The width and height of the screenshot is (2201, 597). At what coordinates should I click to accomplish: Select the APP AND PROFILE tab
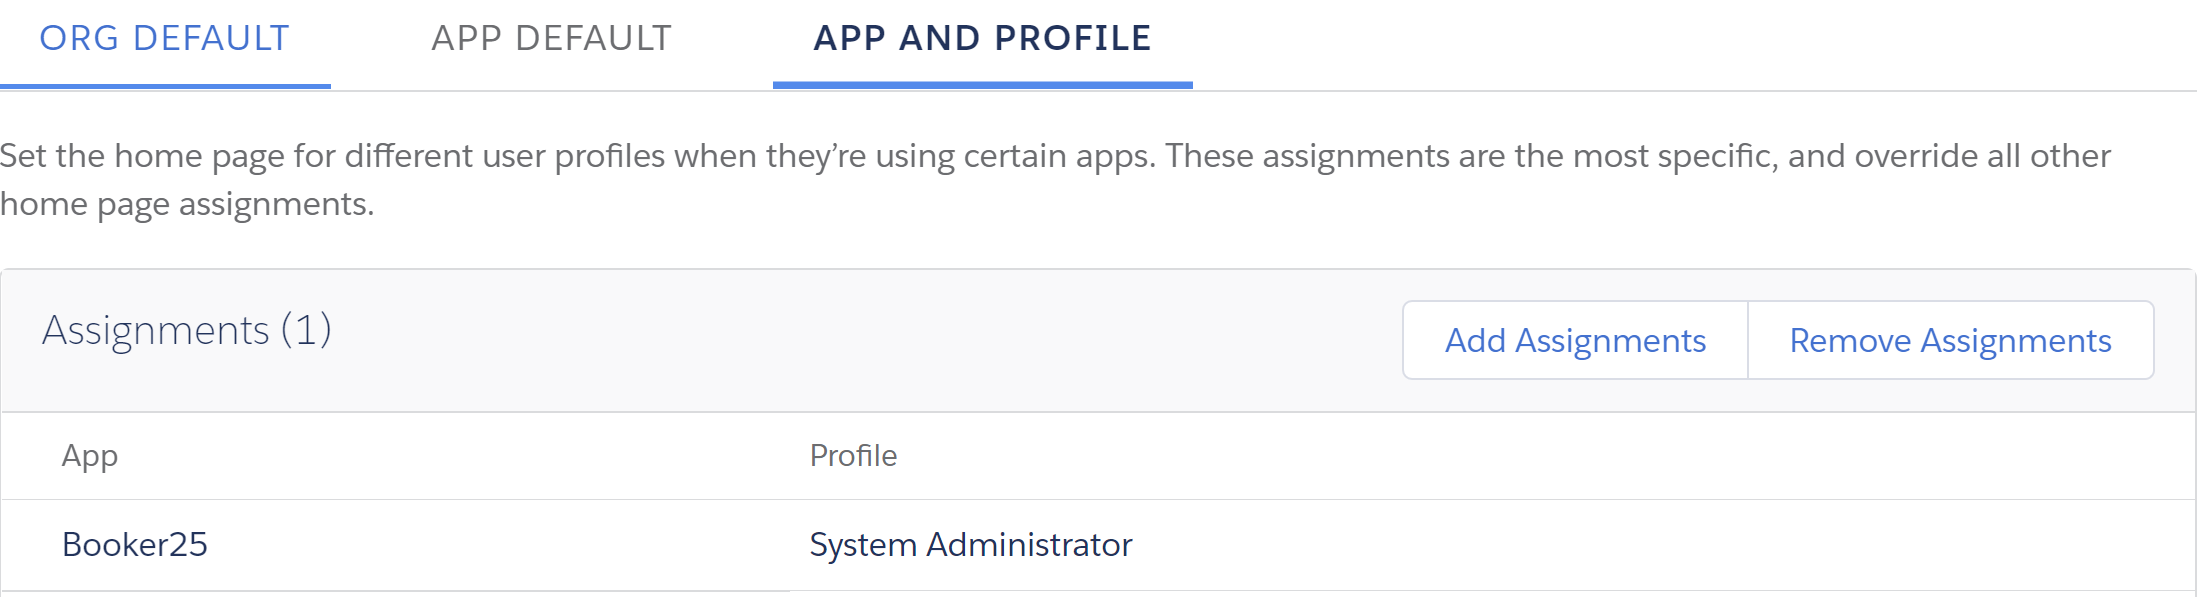click(982, 38)
